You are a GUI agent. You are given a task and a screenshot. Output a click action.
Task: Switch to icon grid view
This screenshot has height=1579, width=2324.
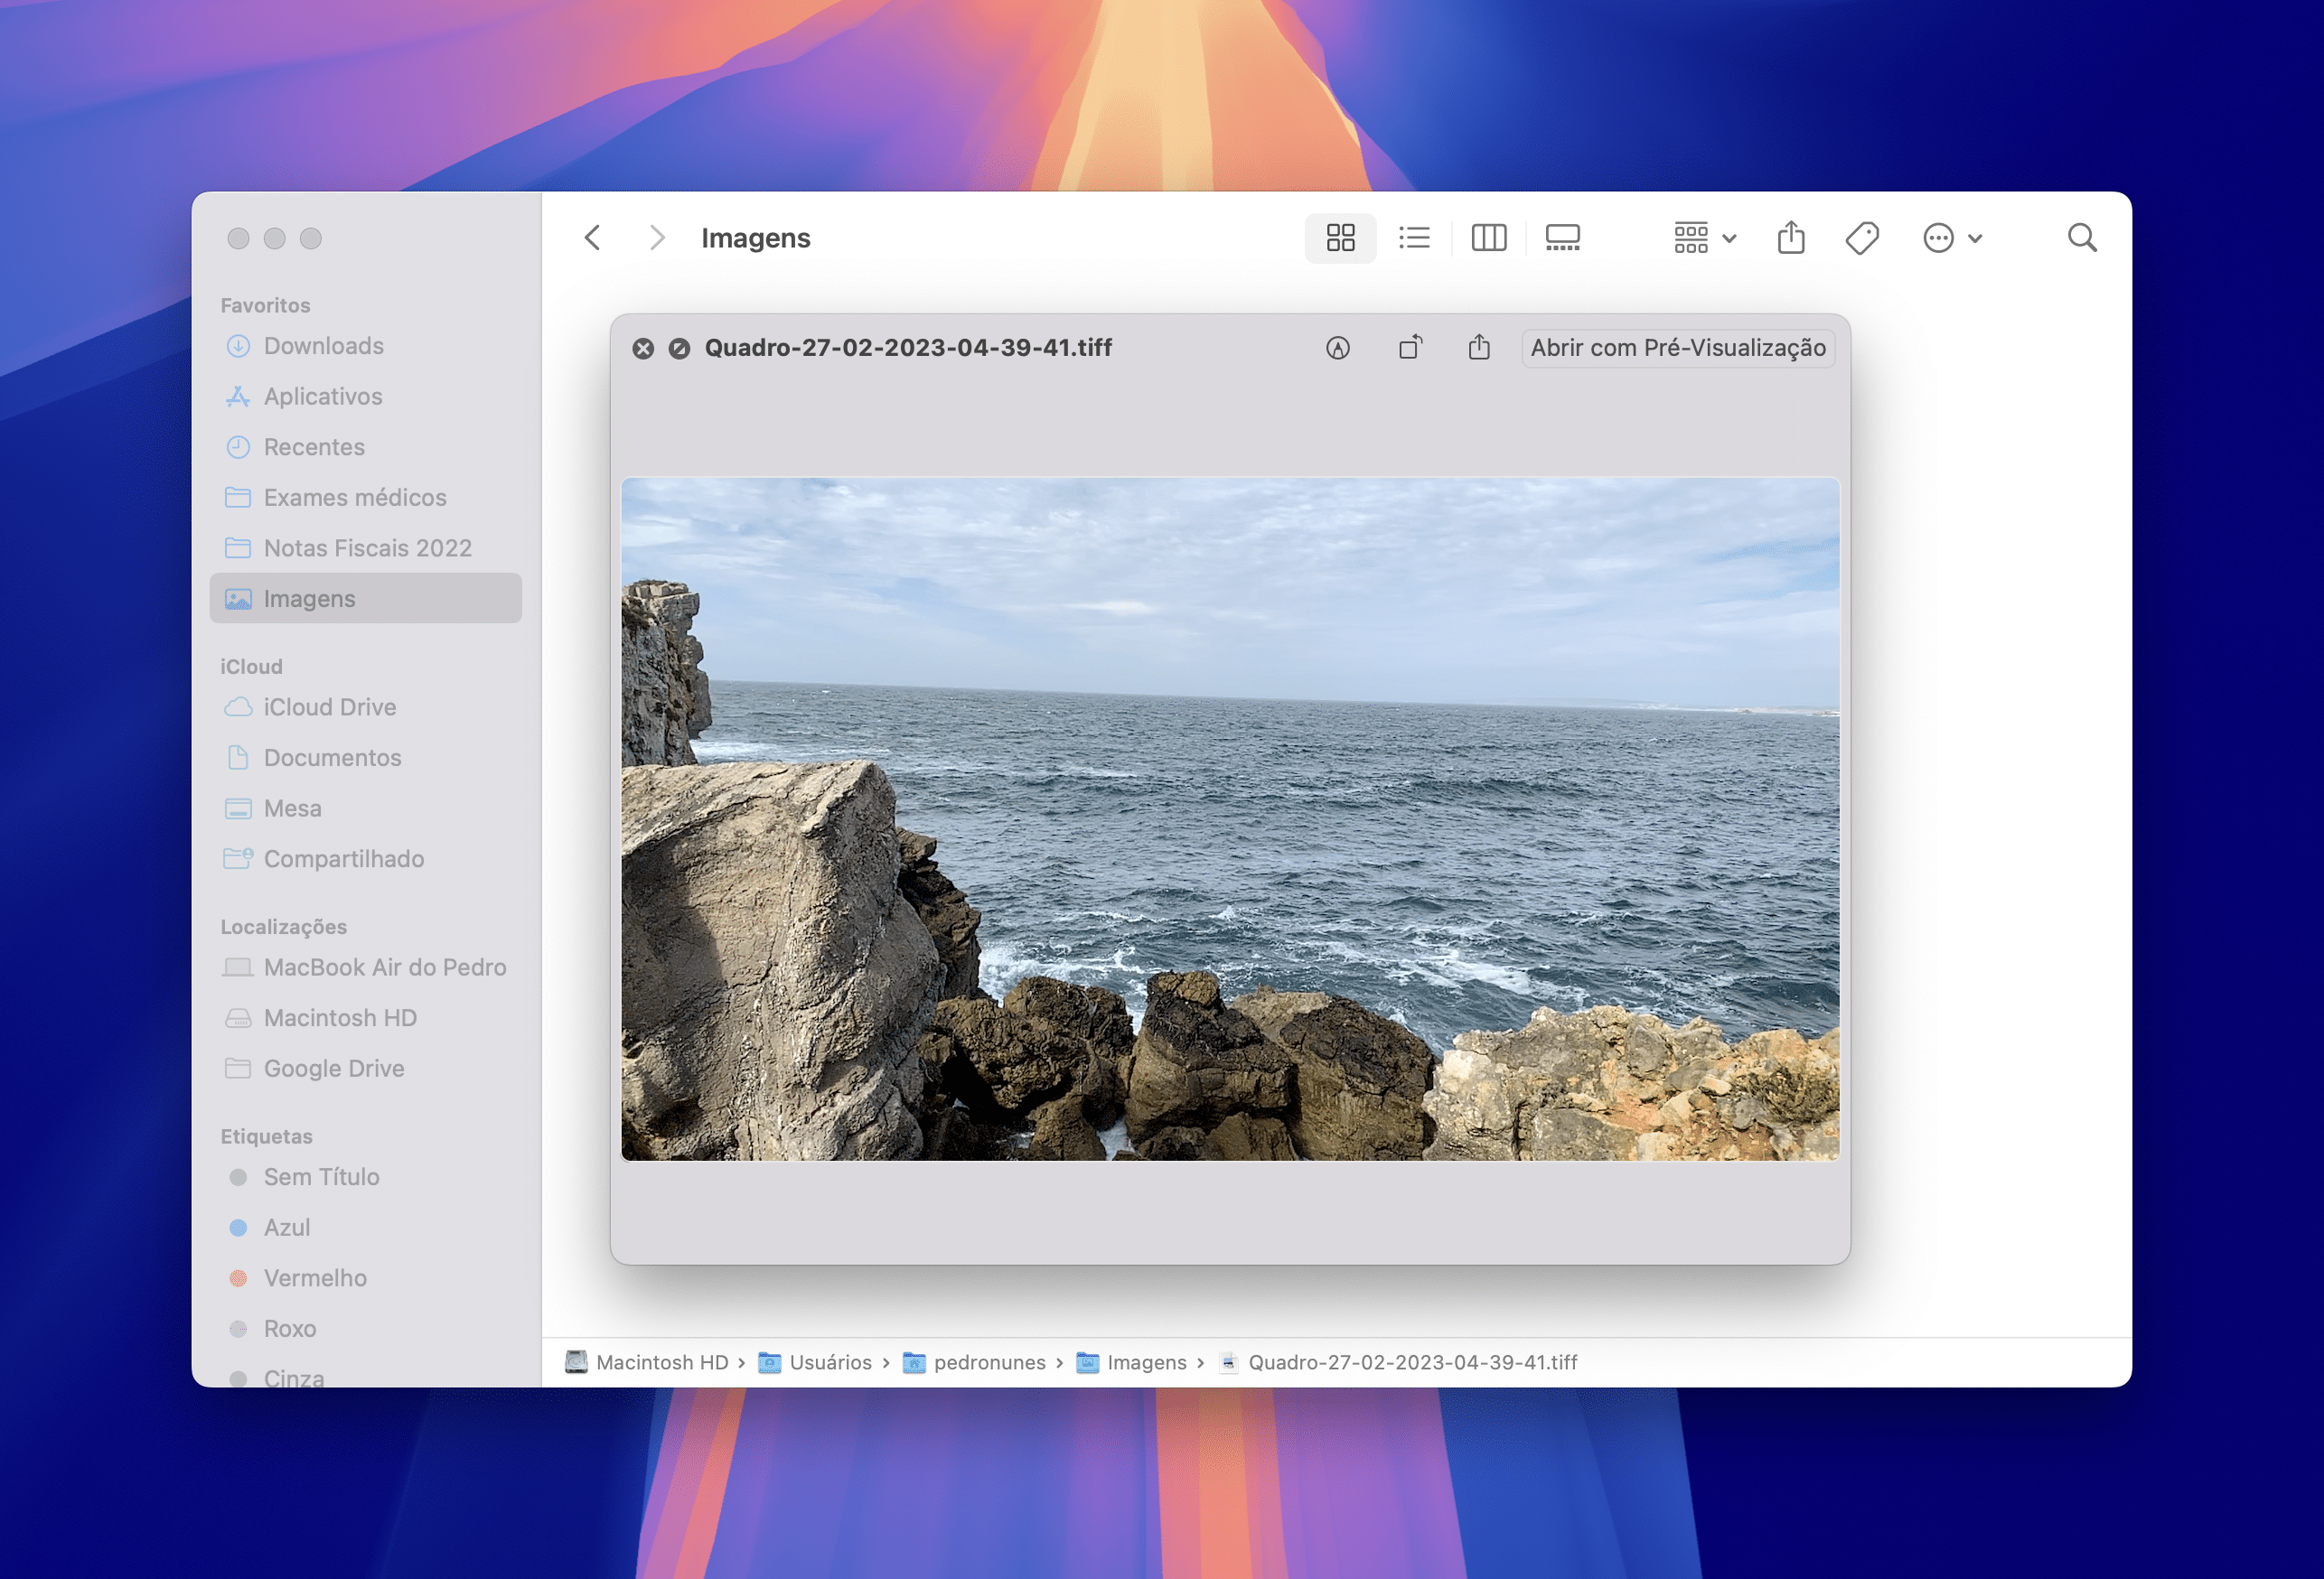point(1340,238)
